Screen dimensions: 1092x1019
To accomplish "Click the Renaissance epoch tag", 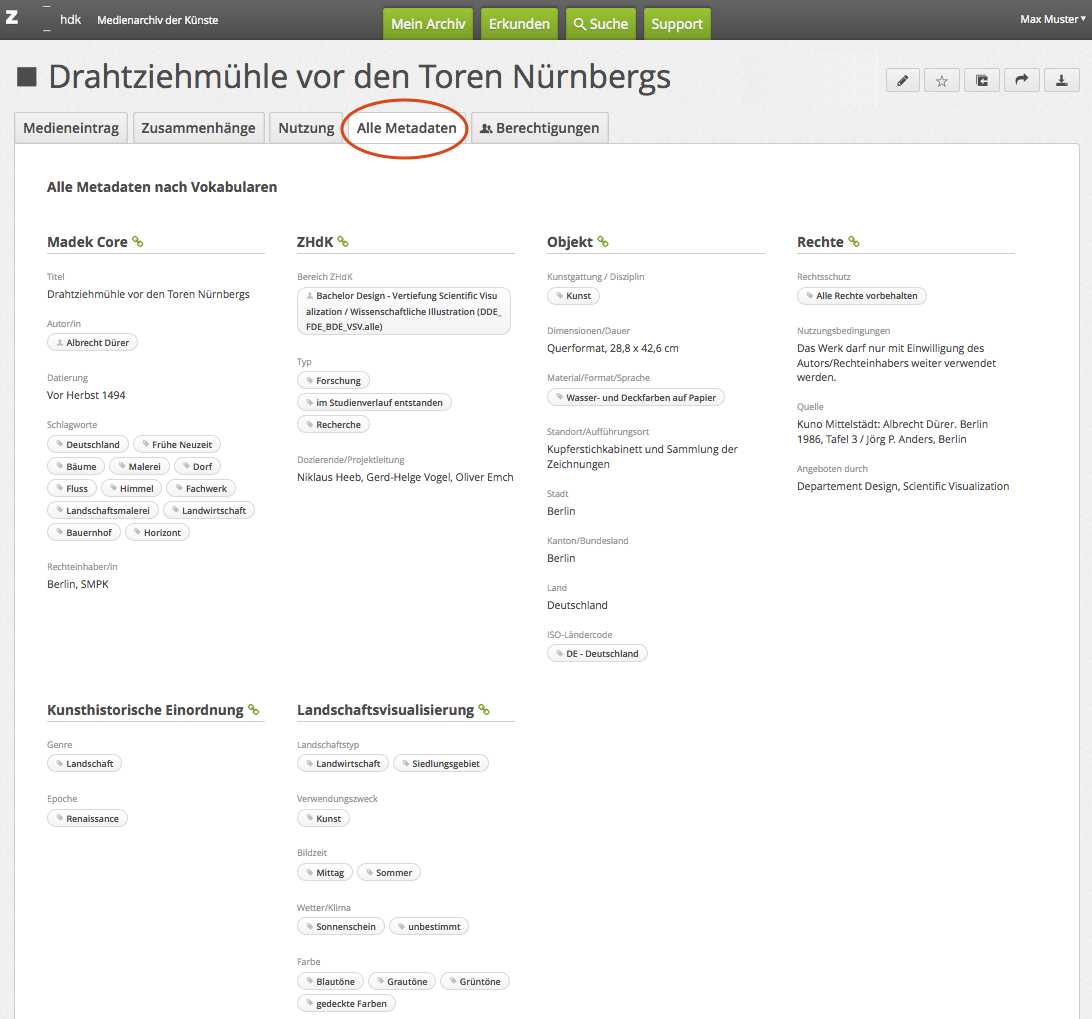I will (88, 818).
